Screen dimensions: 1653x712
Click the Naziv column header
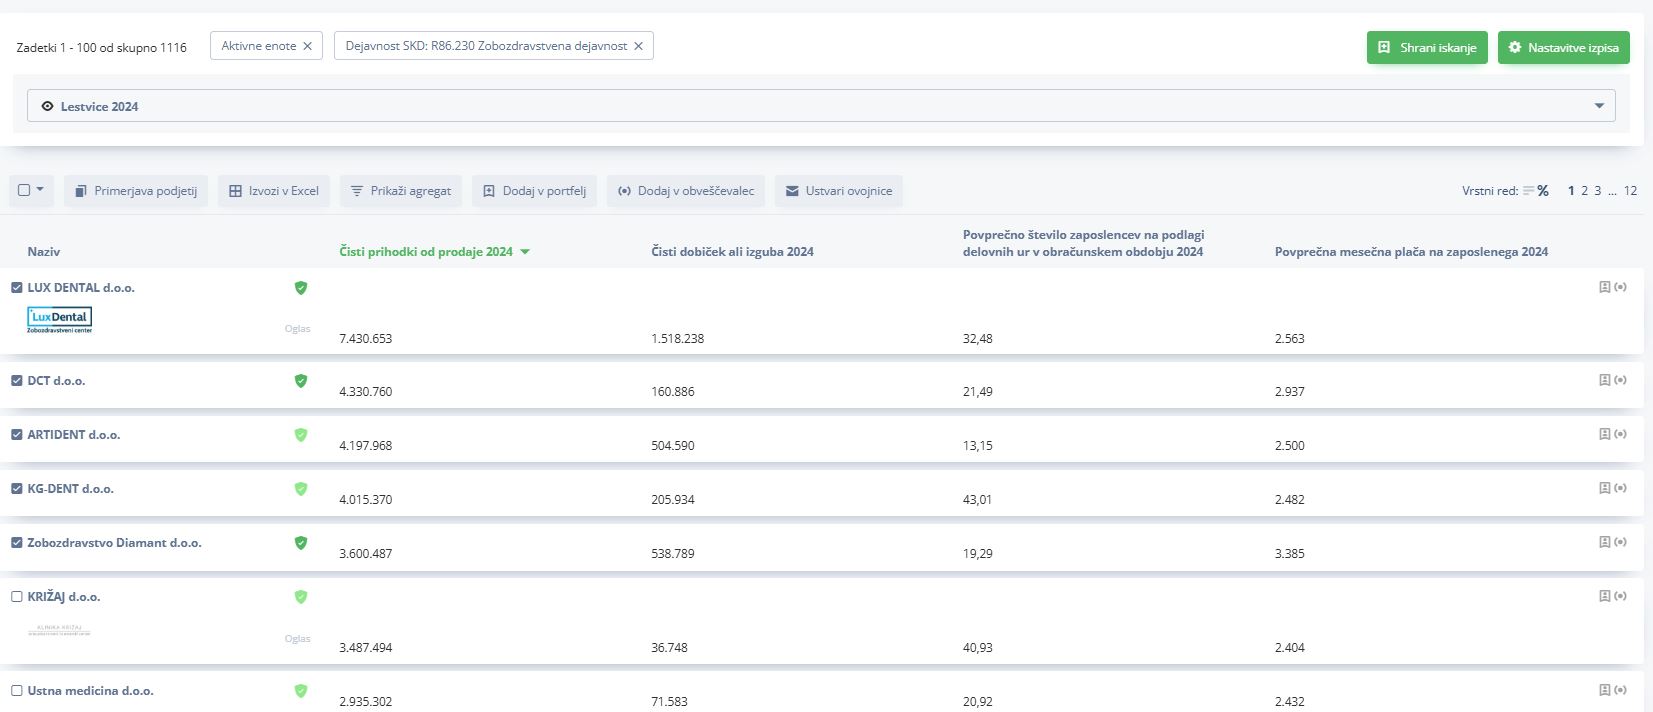(44, 252)
